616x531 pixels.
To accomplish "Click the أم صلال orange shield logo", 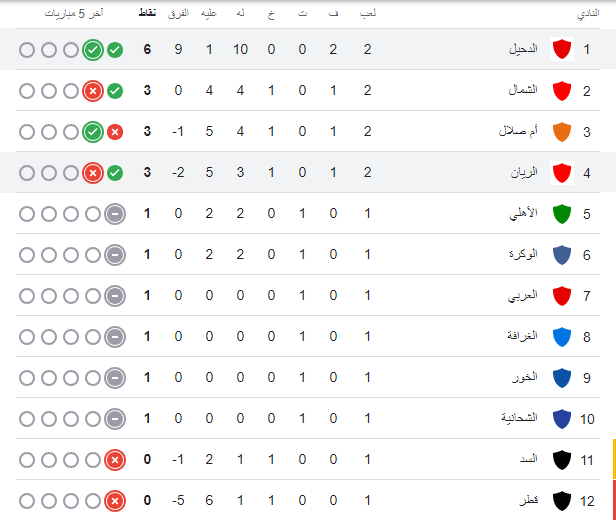I will click(562, 132).
